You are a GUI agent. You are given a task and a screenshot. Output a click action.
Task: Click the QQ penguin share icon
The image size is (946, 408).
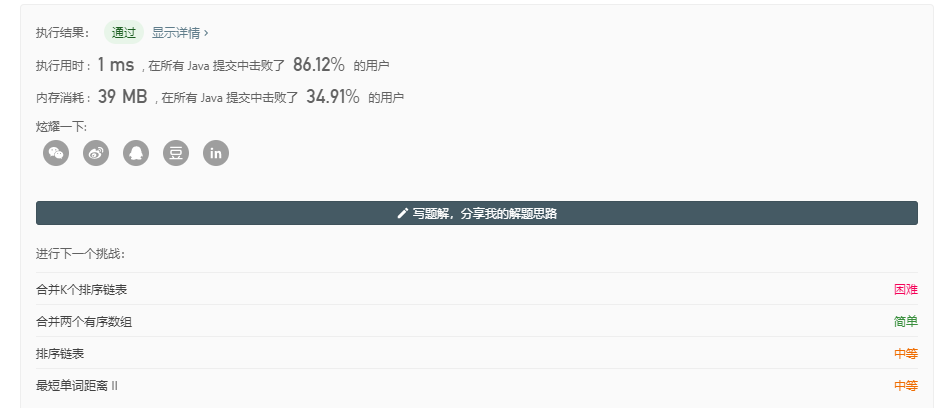pos(136,153)
